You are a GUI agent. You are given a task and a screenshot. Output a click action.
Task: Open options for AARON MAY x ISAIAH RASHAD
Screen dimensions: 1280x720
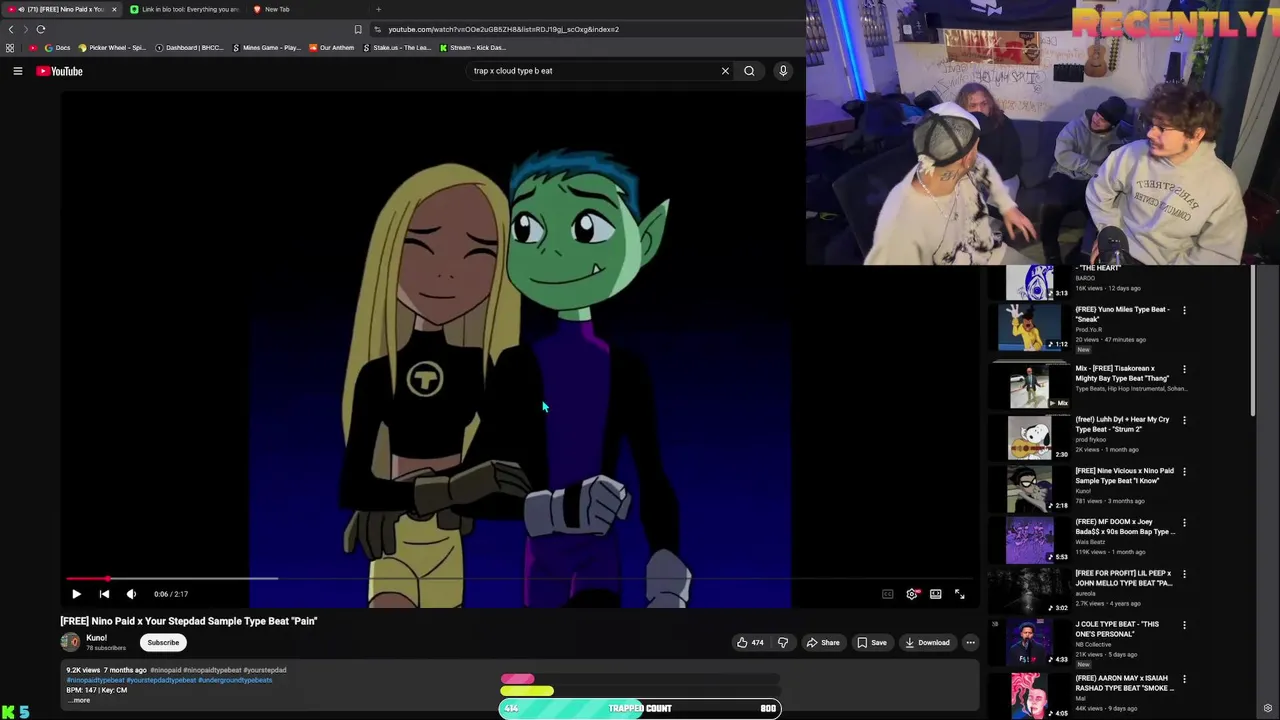(x=1184, y=679)
